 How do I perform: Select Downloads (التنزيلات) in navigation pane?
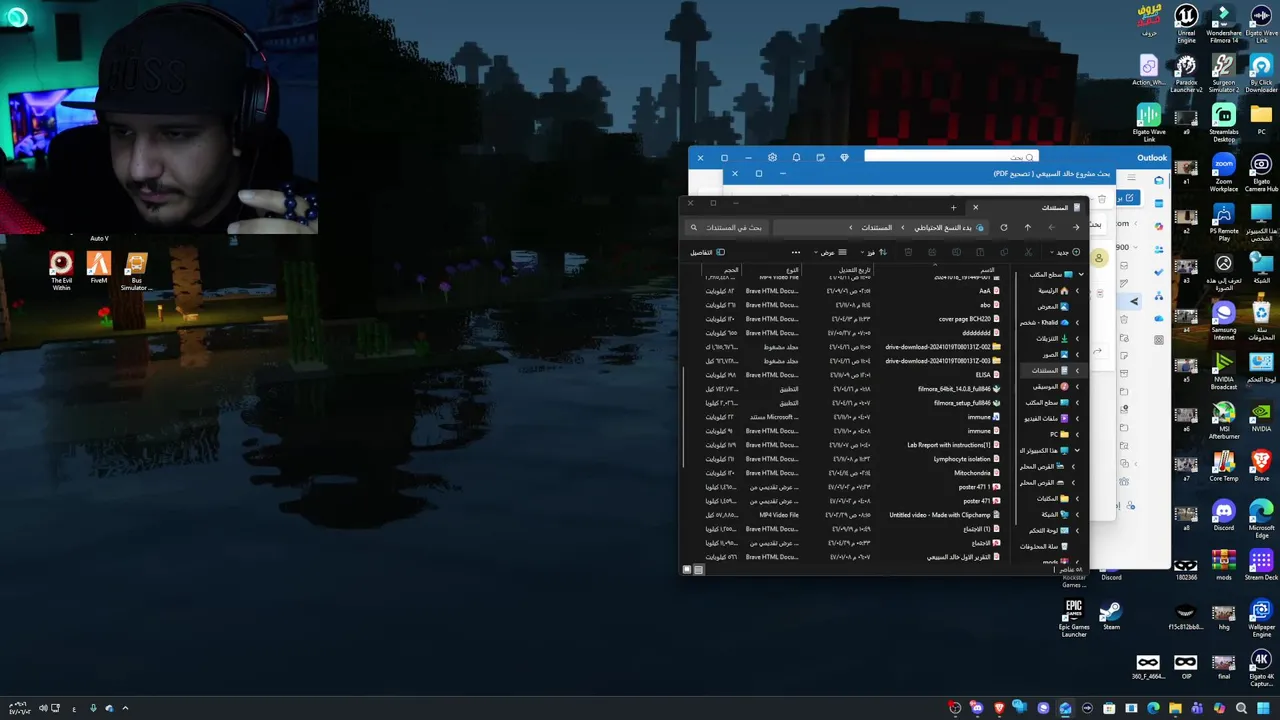1052,339
